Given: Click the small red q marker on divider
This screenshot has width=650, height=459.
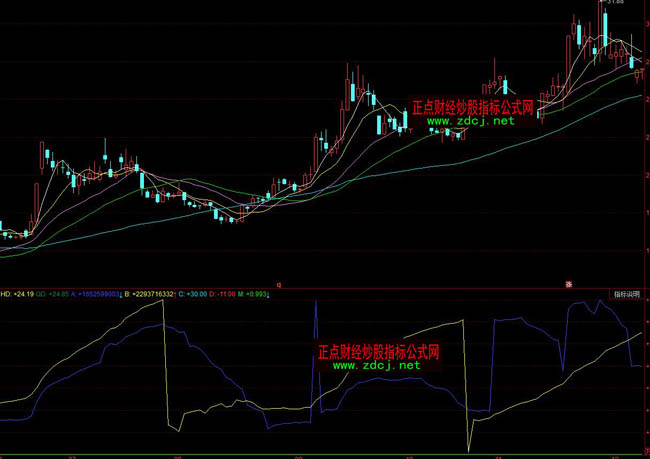Looking at the screenshot, I should (279, 285).
